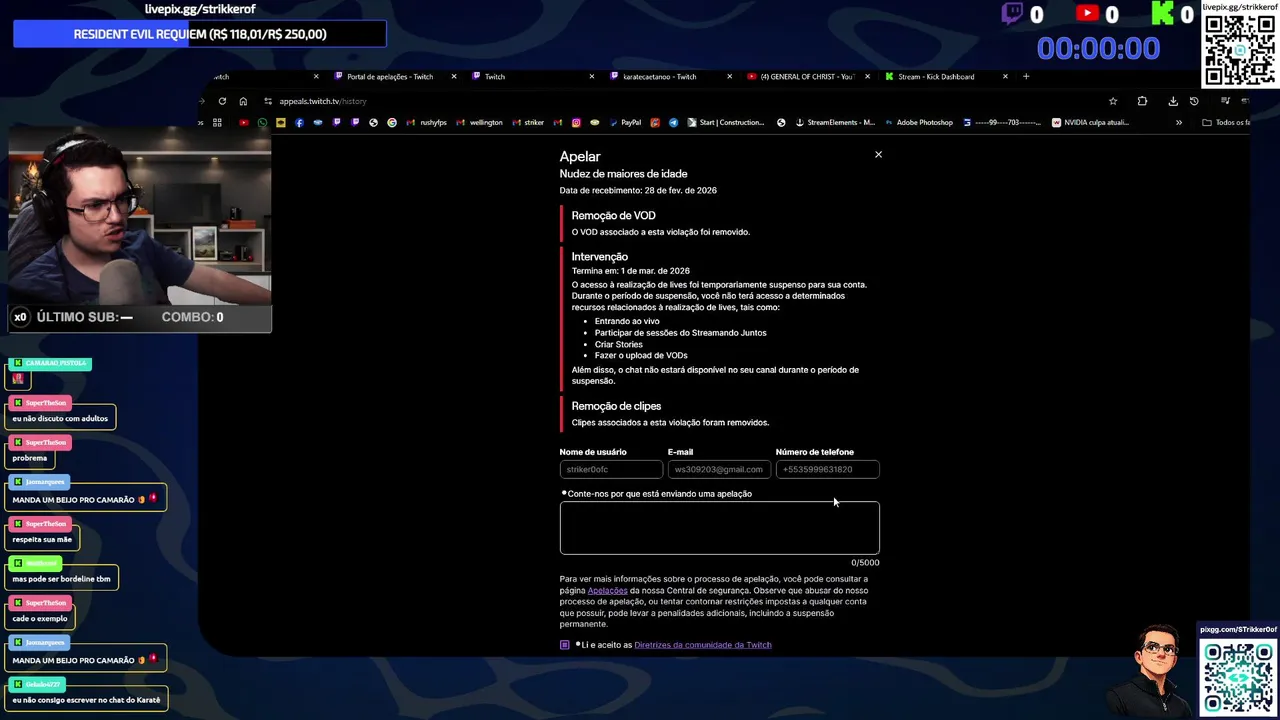
Task: Switch to Portal de apelações - Twitch tab
Action: 390,76
